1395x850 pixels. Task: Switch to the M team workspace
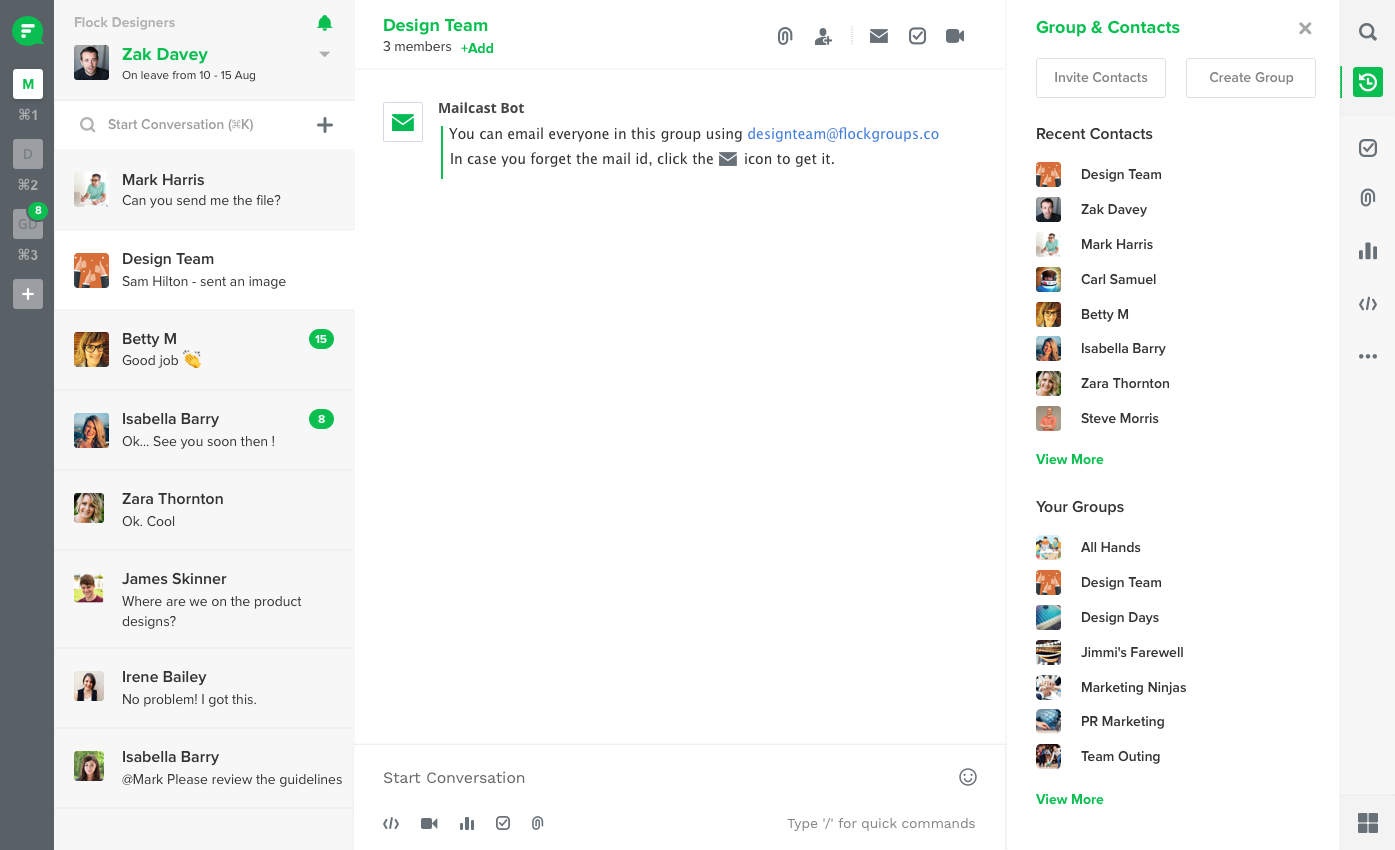(x=28, y=84)
